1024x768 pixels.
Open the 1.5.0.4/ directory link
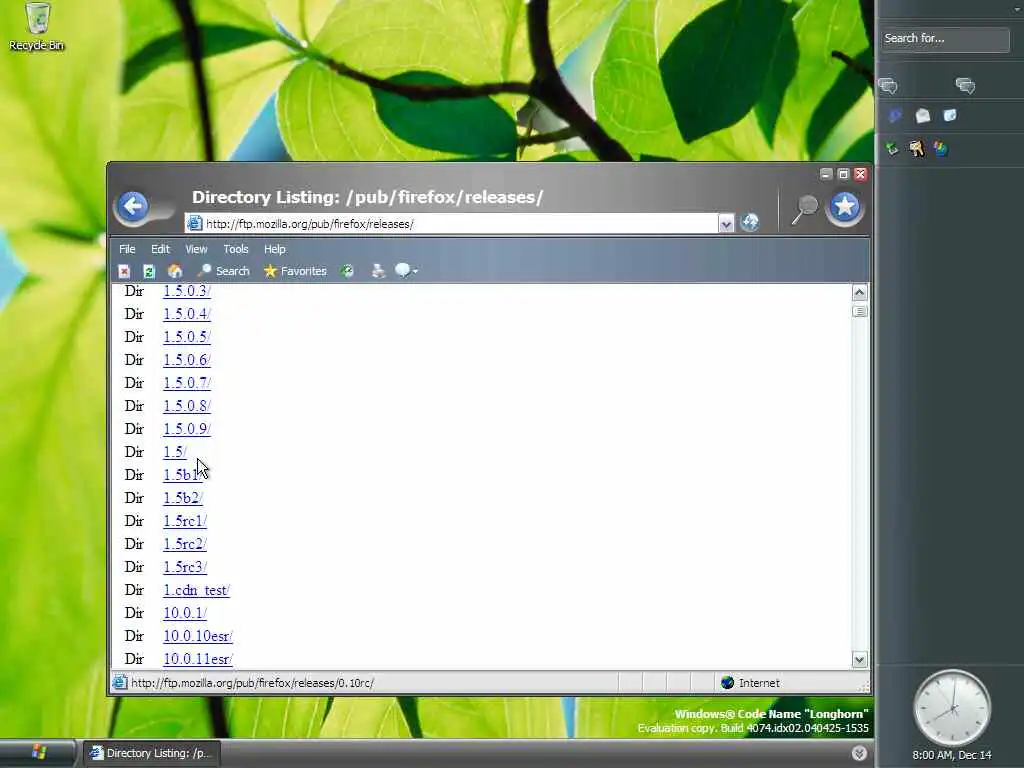(x=187, y=314)
